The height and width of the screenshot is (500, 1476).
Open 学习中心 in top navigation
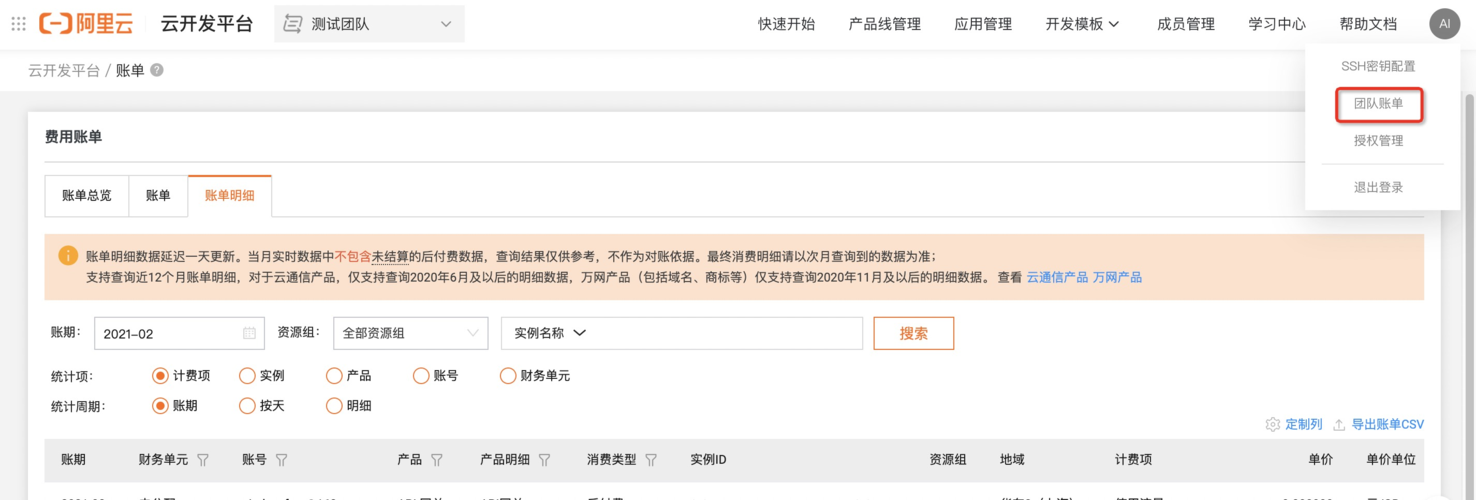point(1277,24)
